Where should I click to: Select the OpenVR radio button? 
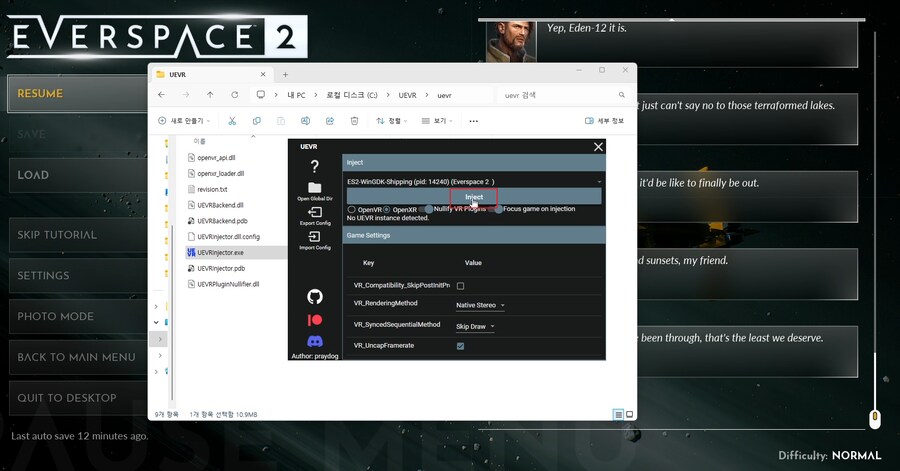pyautogui.click(x=351, y=209)
